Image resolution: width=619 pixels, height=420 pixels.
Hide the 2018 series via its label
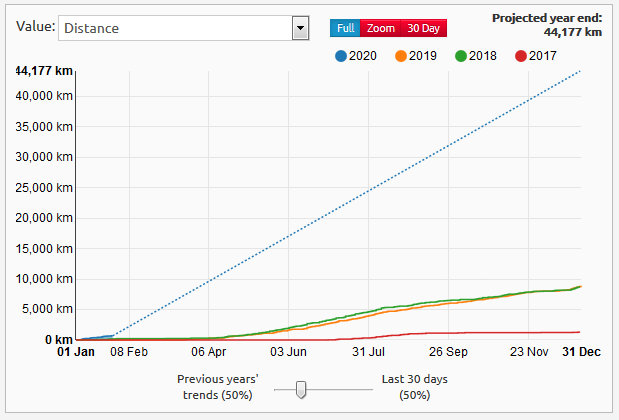pyautogui.click(x=486, y=56)
